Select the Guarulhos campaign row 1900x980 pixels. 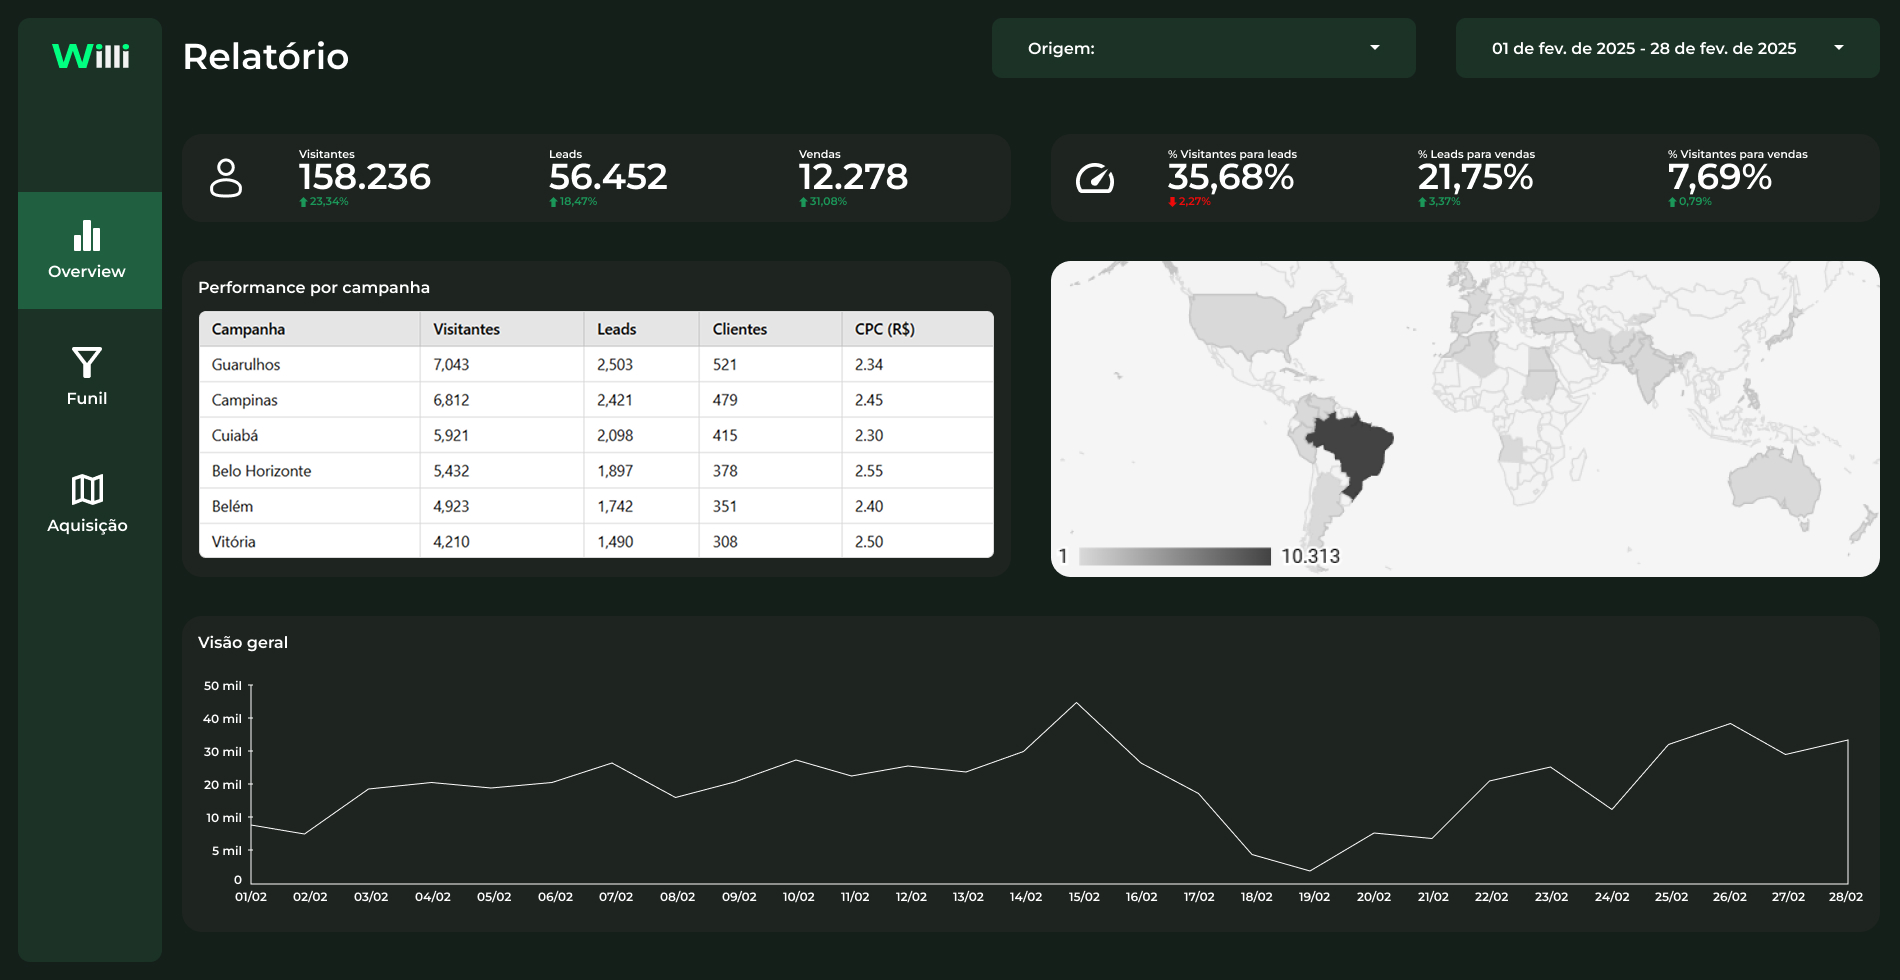pyautogui.click(x=596, y=364)
